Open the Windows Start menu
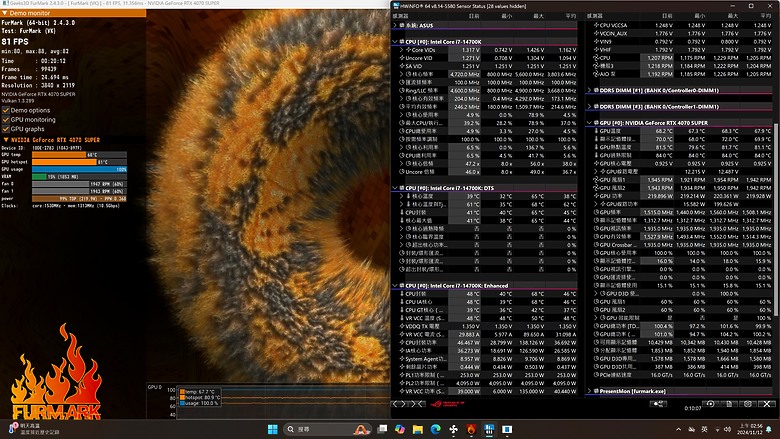The image size is (780, 439). tap(273, 429)
